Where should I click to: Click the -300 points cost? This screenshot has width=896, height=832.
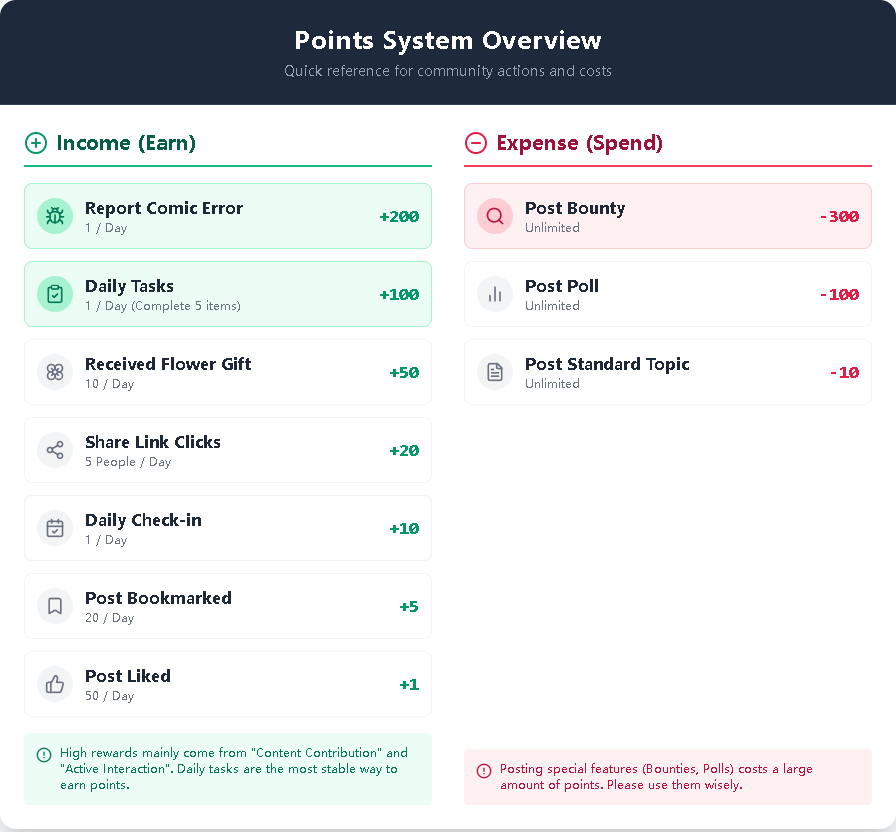(839, 216)
